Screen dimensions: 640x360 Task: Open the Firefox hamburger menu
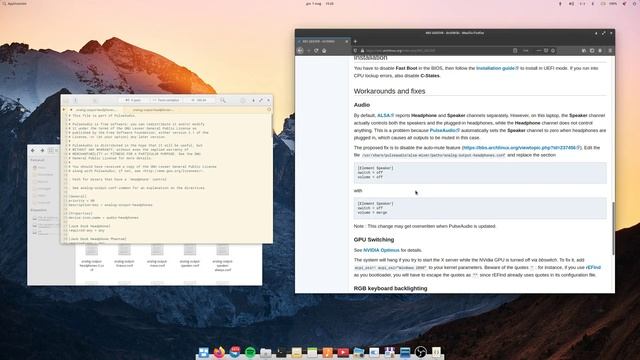[610, 51]
